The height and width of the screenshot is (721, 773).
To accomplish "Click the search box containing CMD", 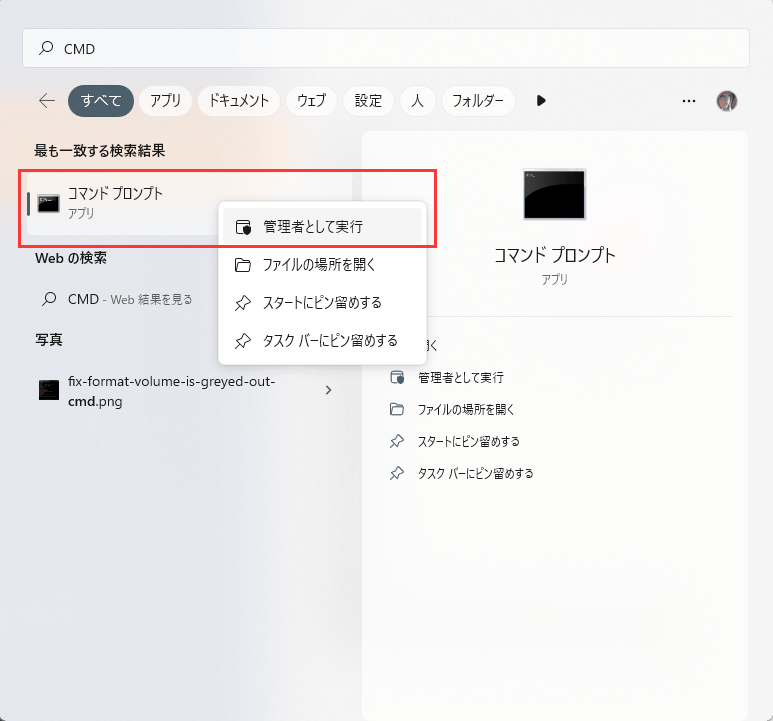I will [386, 48].
